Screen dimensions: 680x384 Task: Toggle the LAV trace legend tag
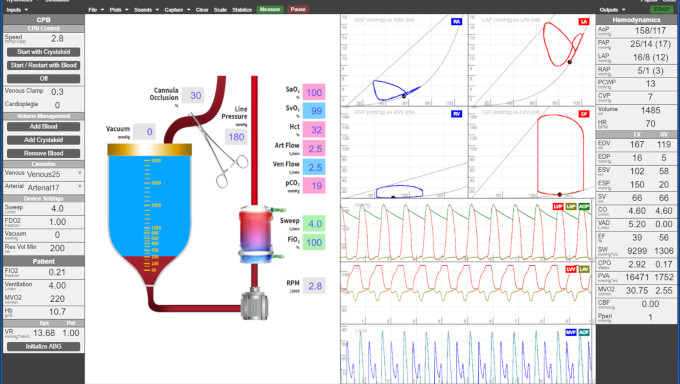[x=584, y=269]
